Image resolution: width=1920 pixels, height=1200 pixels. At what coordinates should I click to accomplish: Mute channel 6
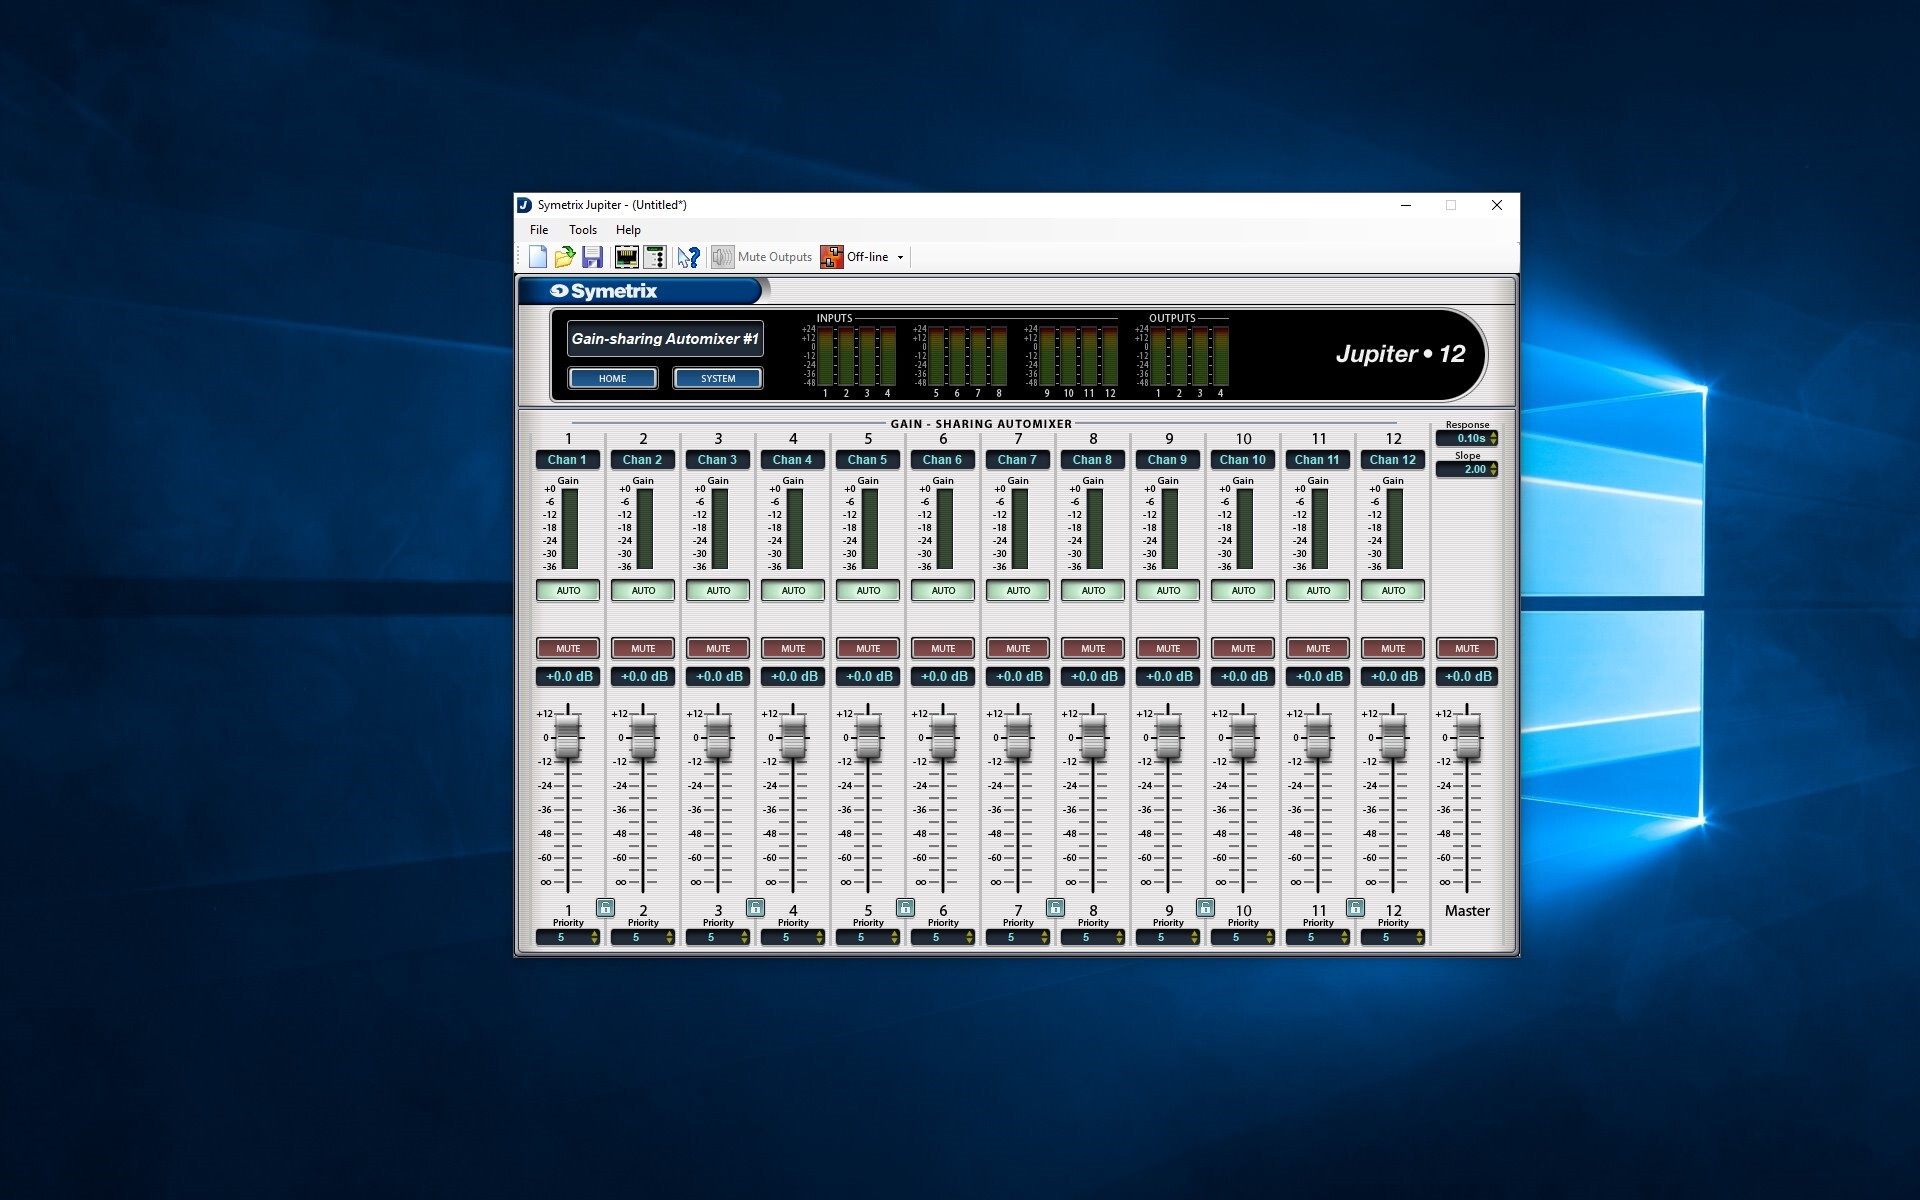coord(943,648)
